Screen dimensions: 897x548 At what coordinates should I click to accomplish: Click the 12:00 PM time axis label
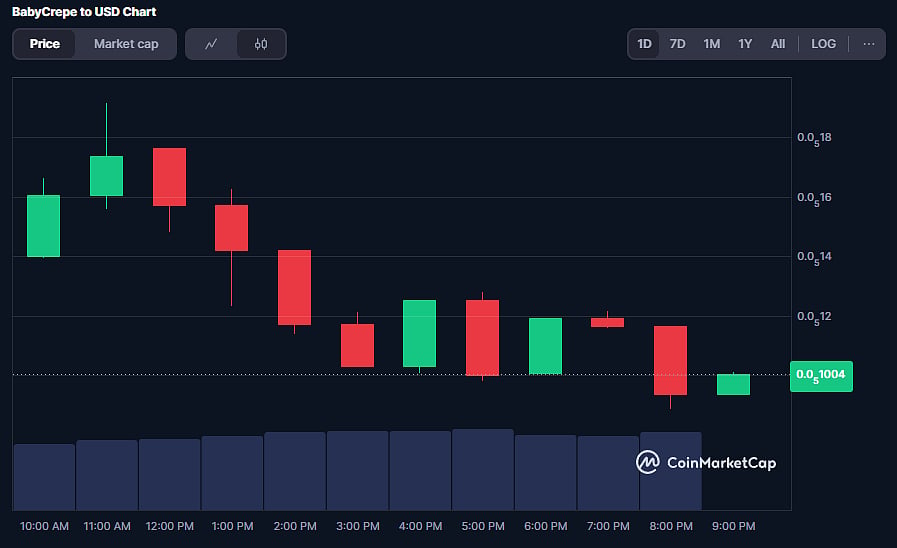[x=169, y=526]
